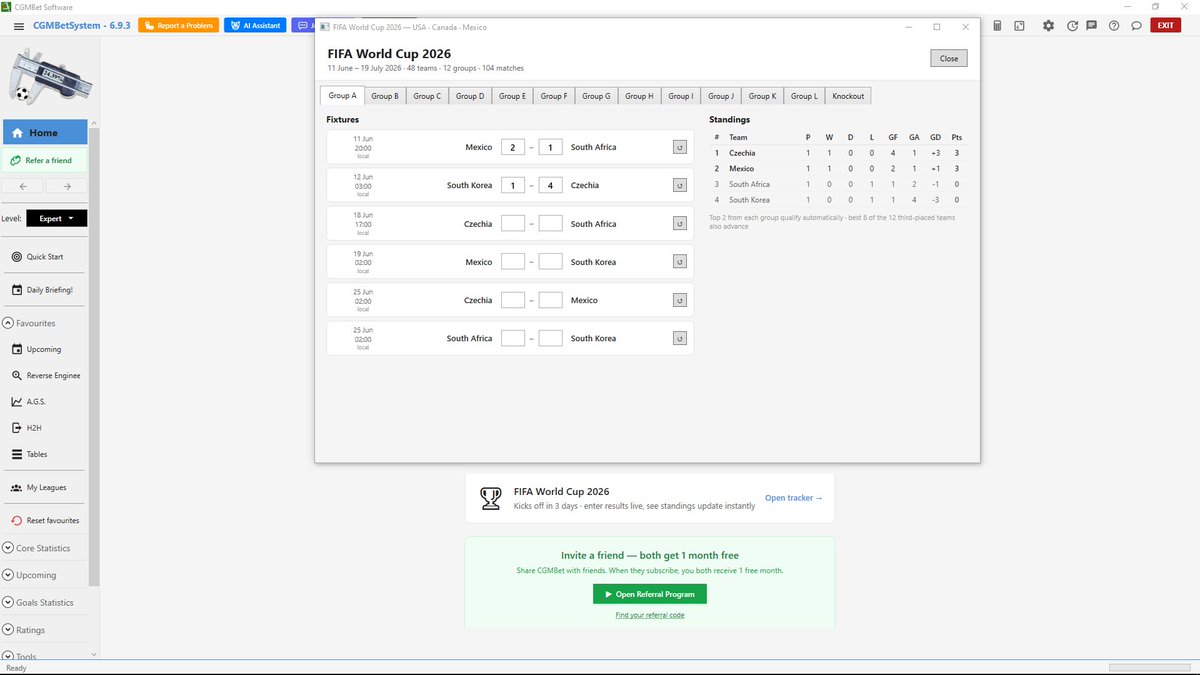
Task: Reset the Mexico vs South Africa score
Action: click(680, 147)
